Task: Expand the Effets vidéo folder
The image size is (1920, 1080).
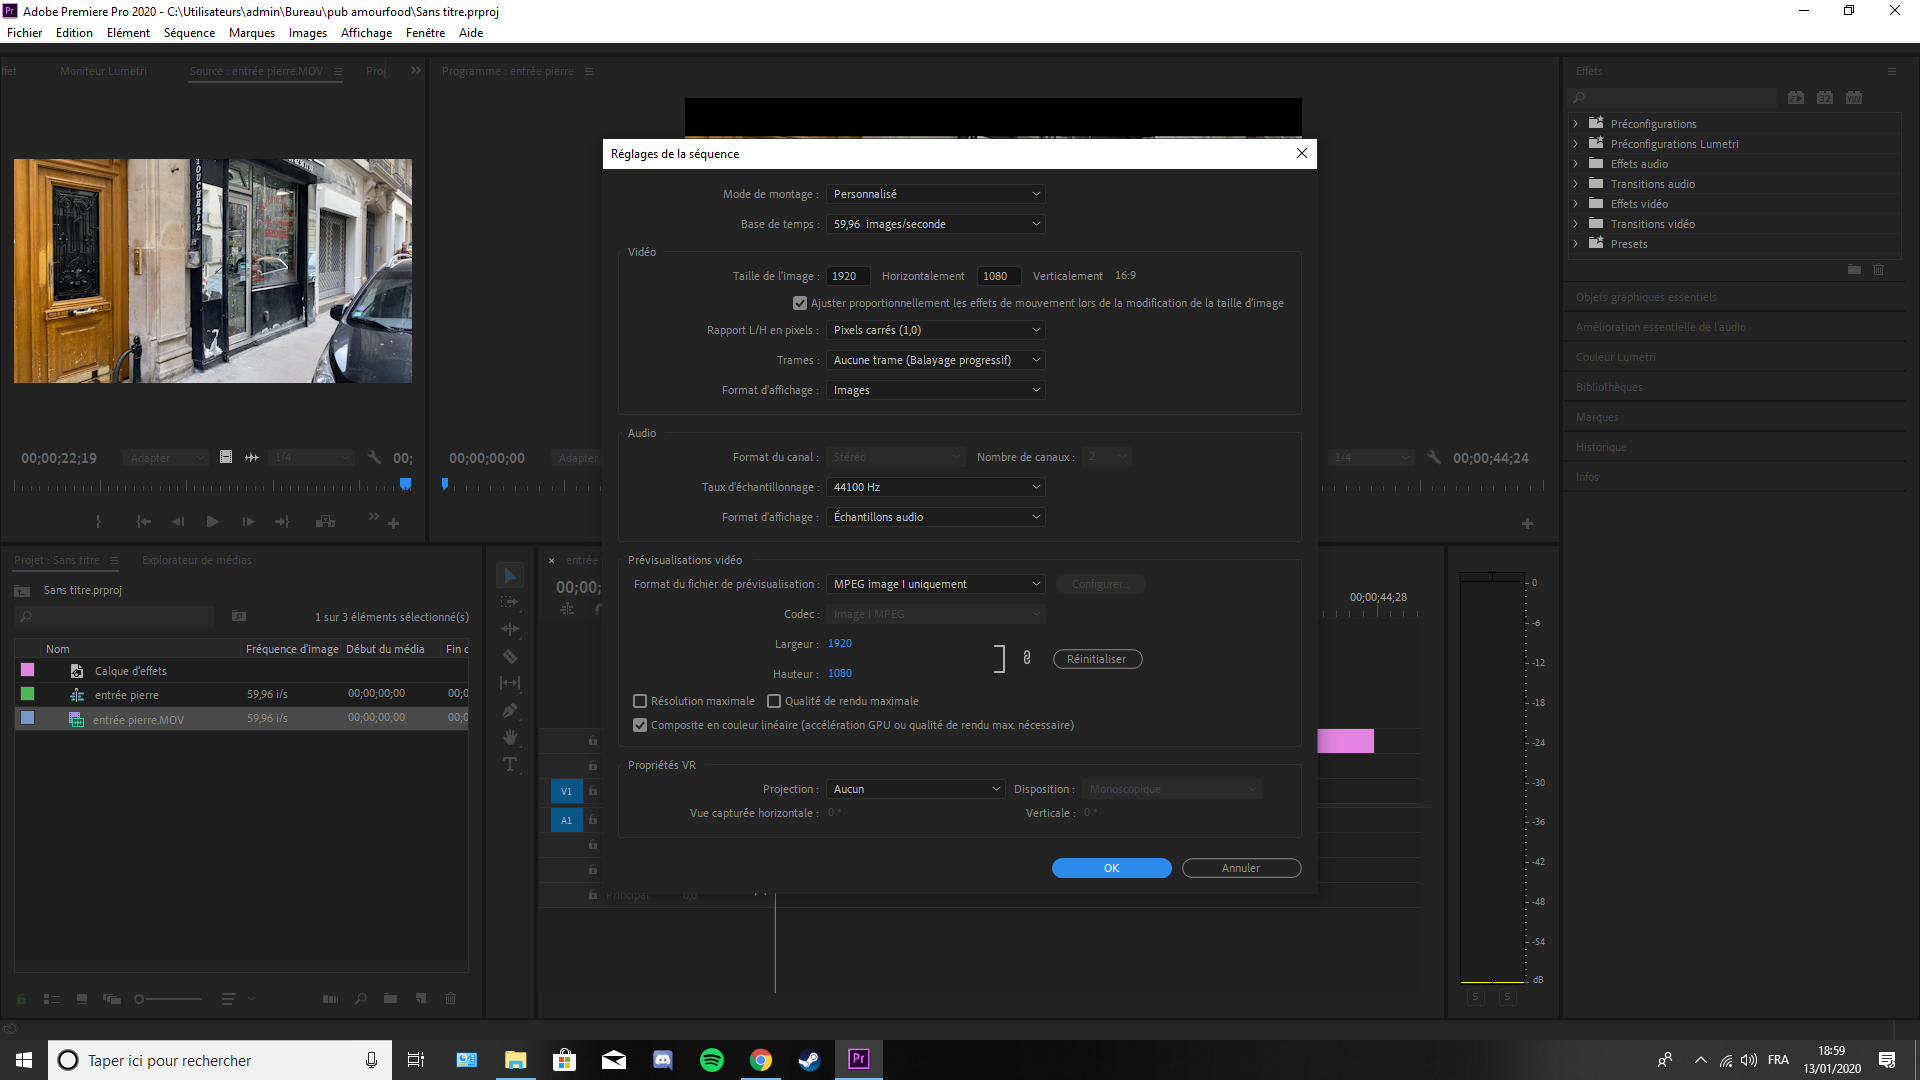Action: click(1576, 204)
